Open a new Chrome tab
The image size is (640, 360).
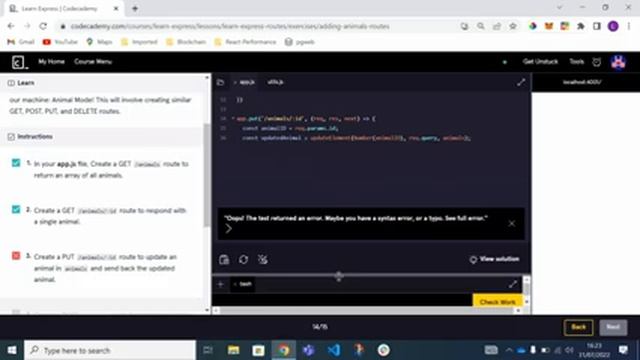tap(135, 8)
